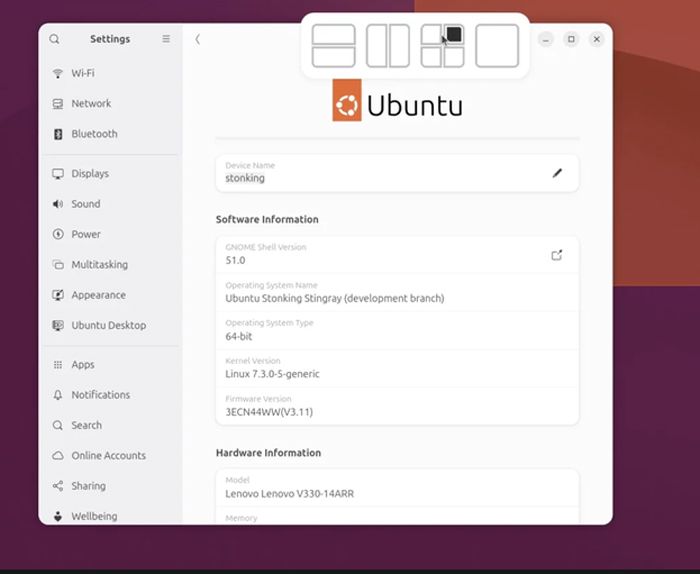This screenshot has width=700, height=574.
Task: Open Wi-Fi settings
Action: (112, 73)
